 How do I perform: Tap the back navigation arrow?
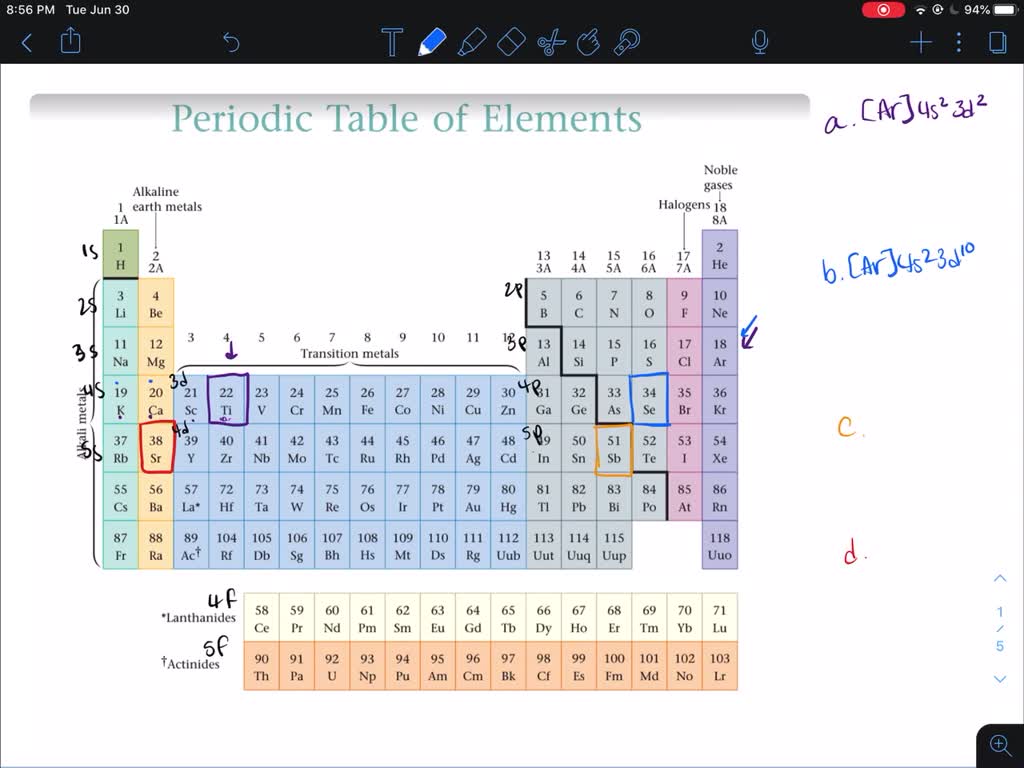coord(26,42)
